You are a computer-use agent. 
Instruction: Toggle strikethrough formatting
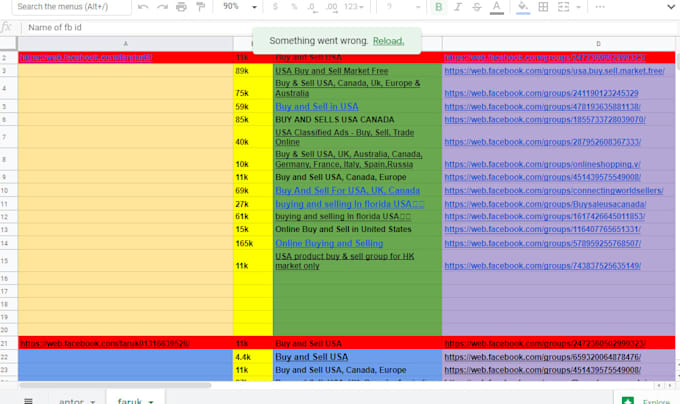(477, 7)
